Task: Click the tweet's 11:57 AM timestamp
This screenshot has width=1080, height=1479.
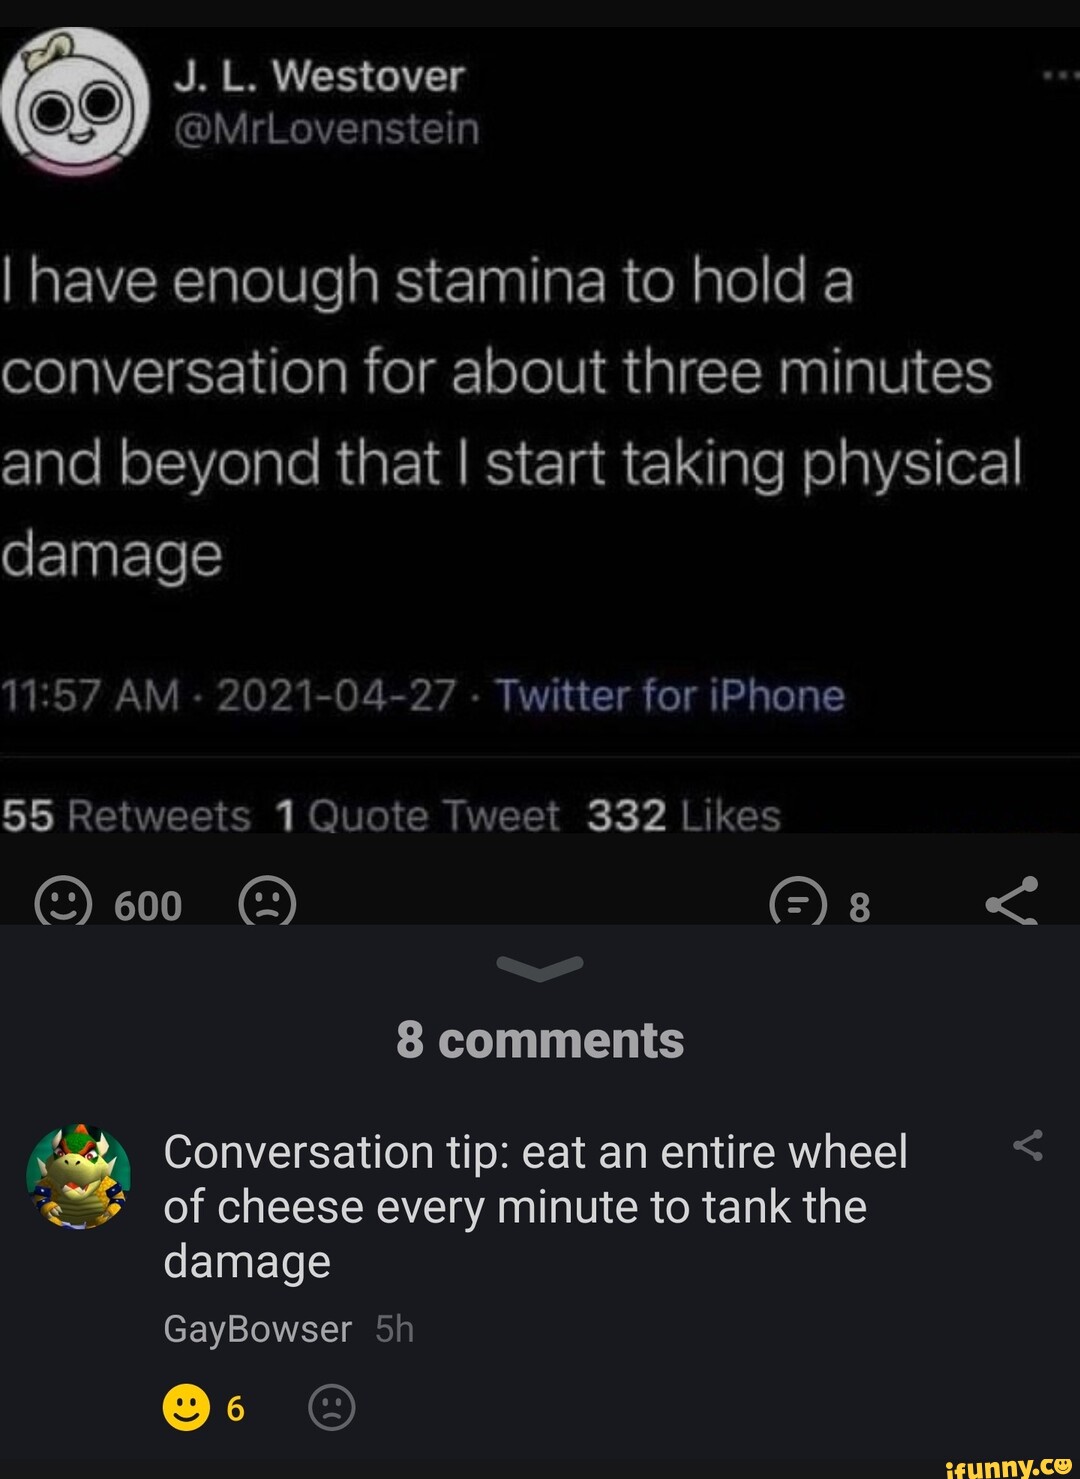Action: point(90,695)
